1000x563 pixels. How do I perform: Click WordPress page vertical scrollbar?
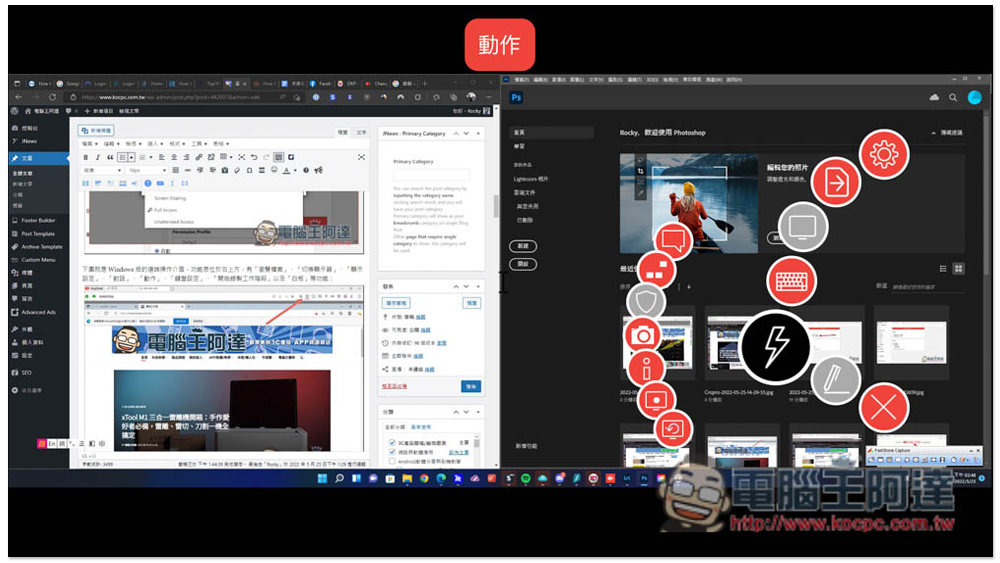click(x=496, y=206)
